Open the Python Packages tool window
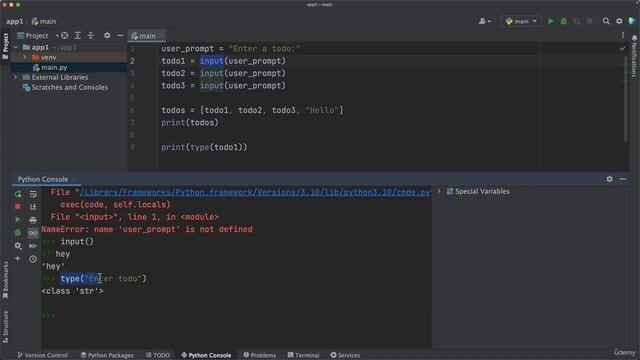 coord(107,355)
